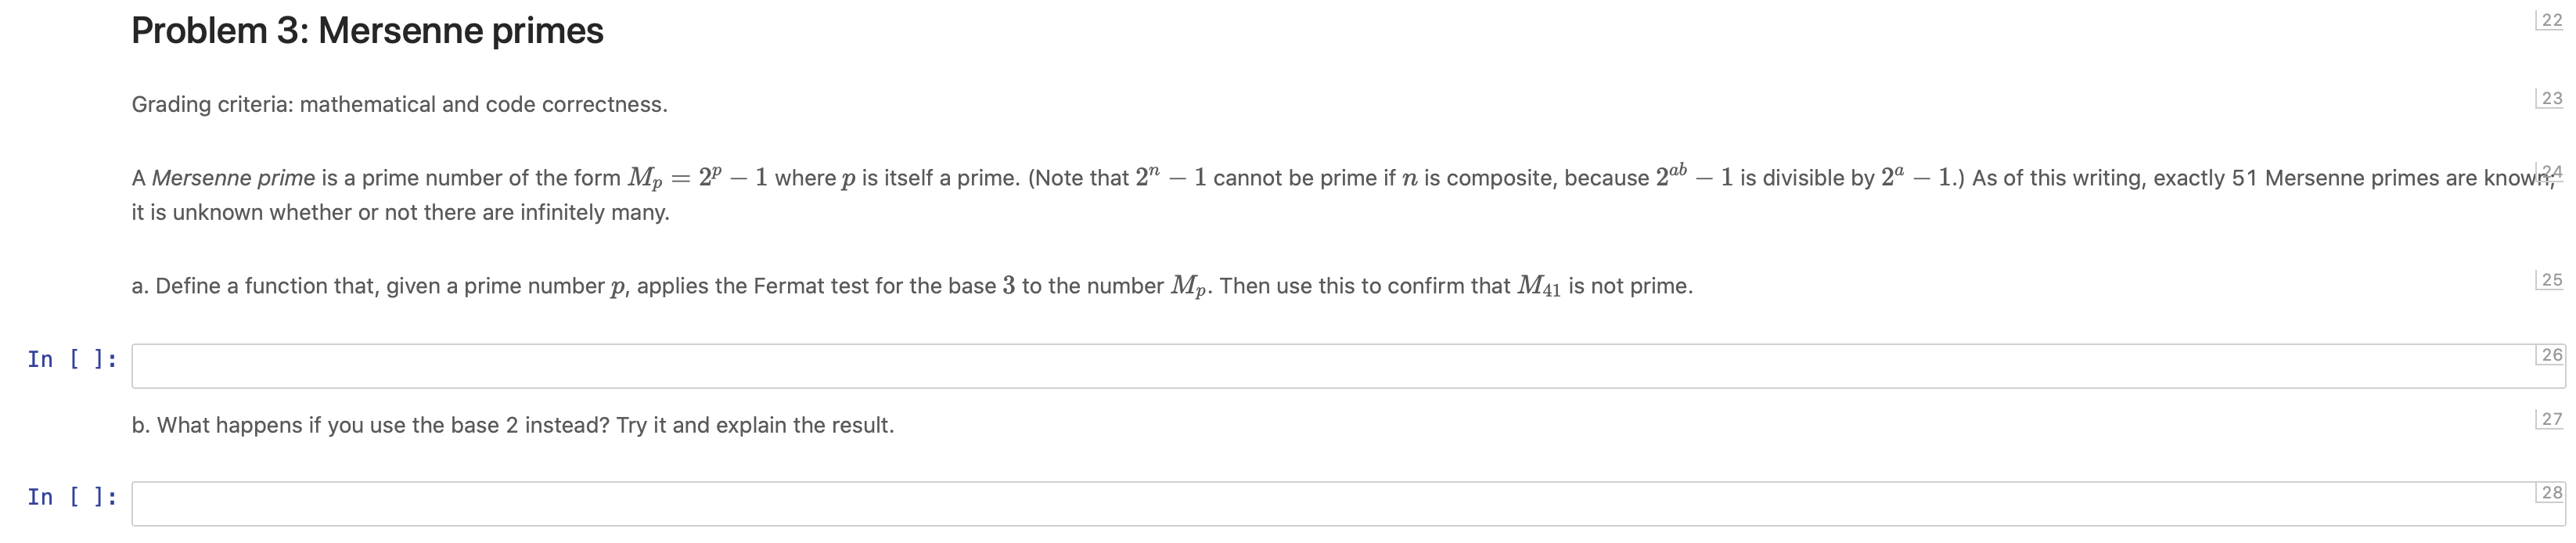The height and width of the screenshot is (543, 2576).
Task: Click the cell marker labeled 26
Action: [2552, 355]
